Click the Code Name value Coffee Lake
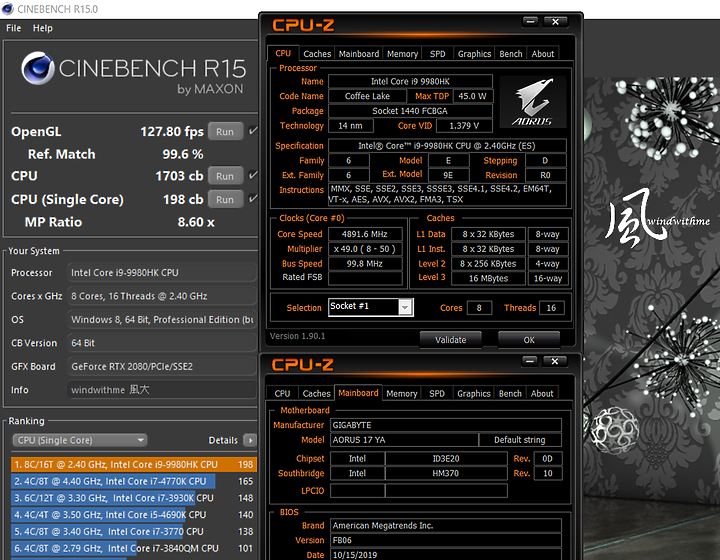Viewport: 720px width, 560px height. [x=367, y=96]
